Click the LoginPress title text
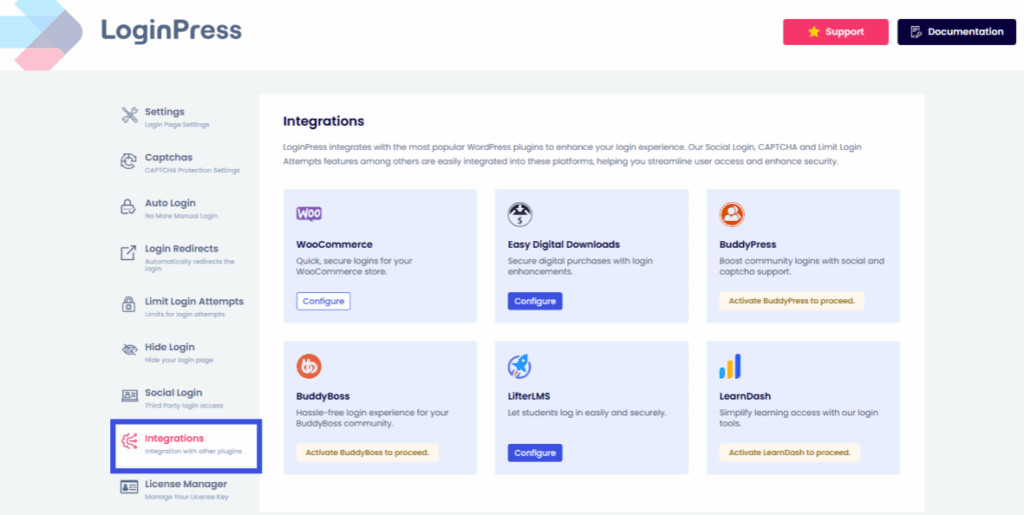 [171, 30]
